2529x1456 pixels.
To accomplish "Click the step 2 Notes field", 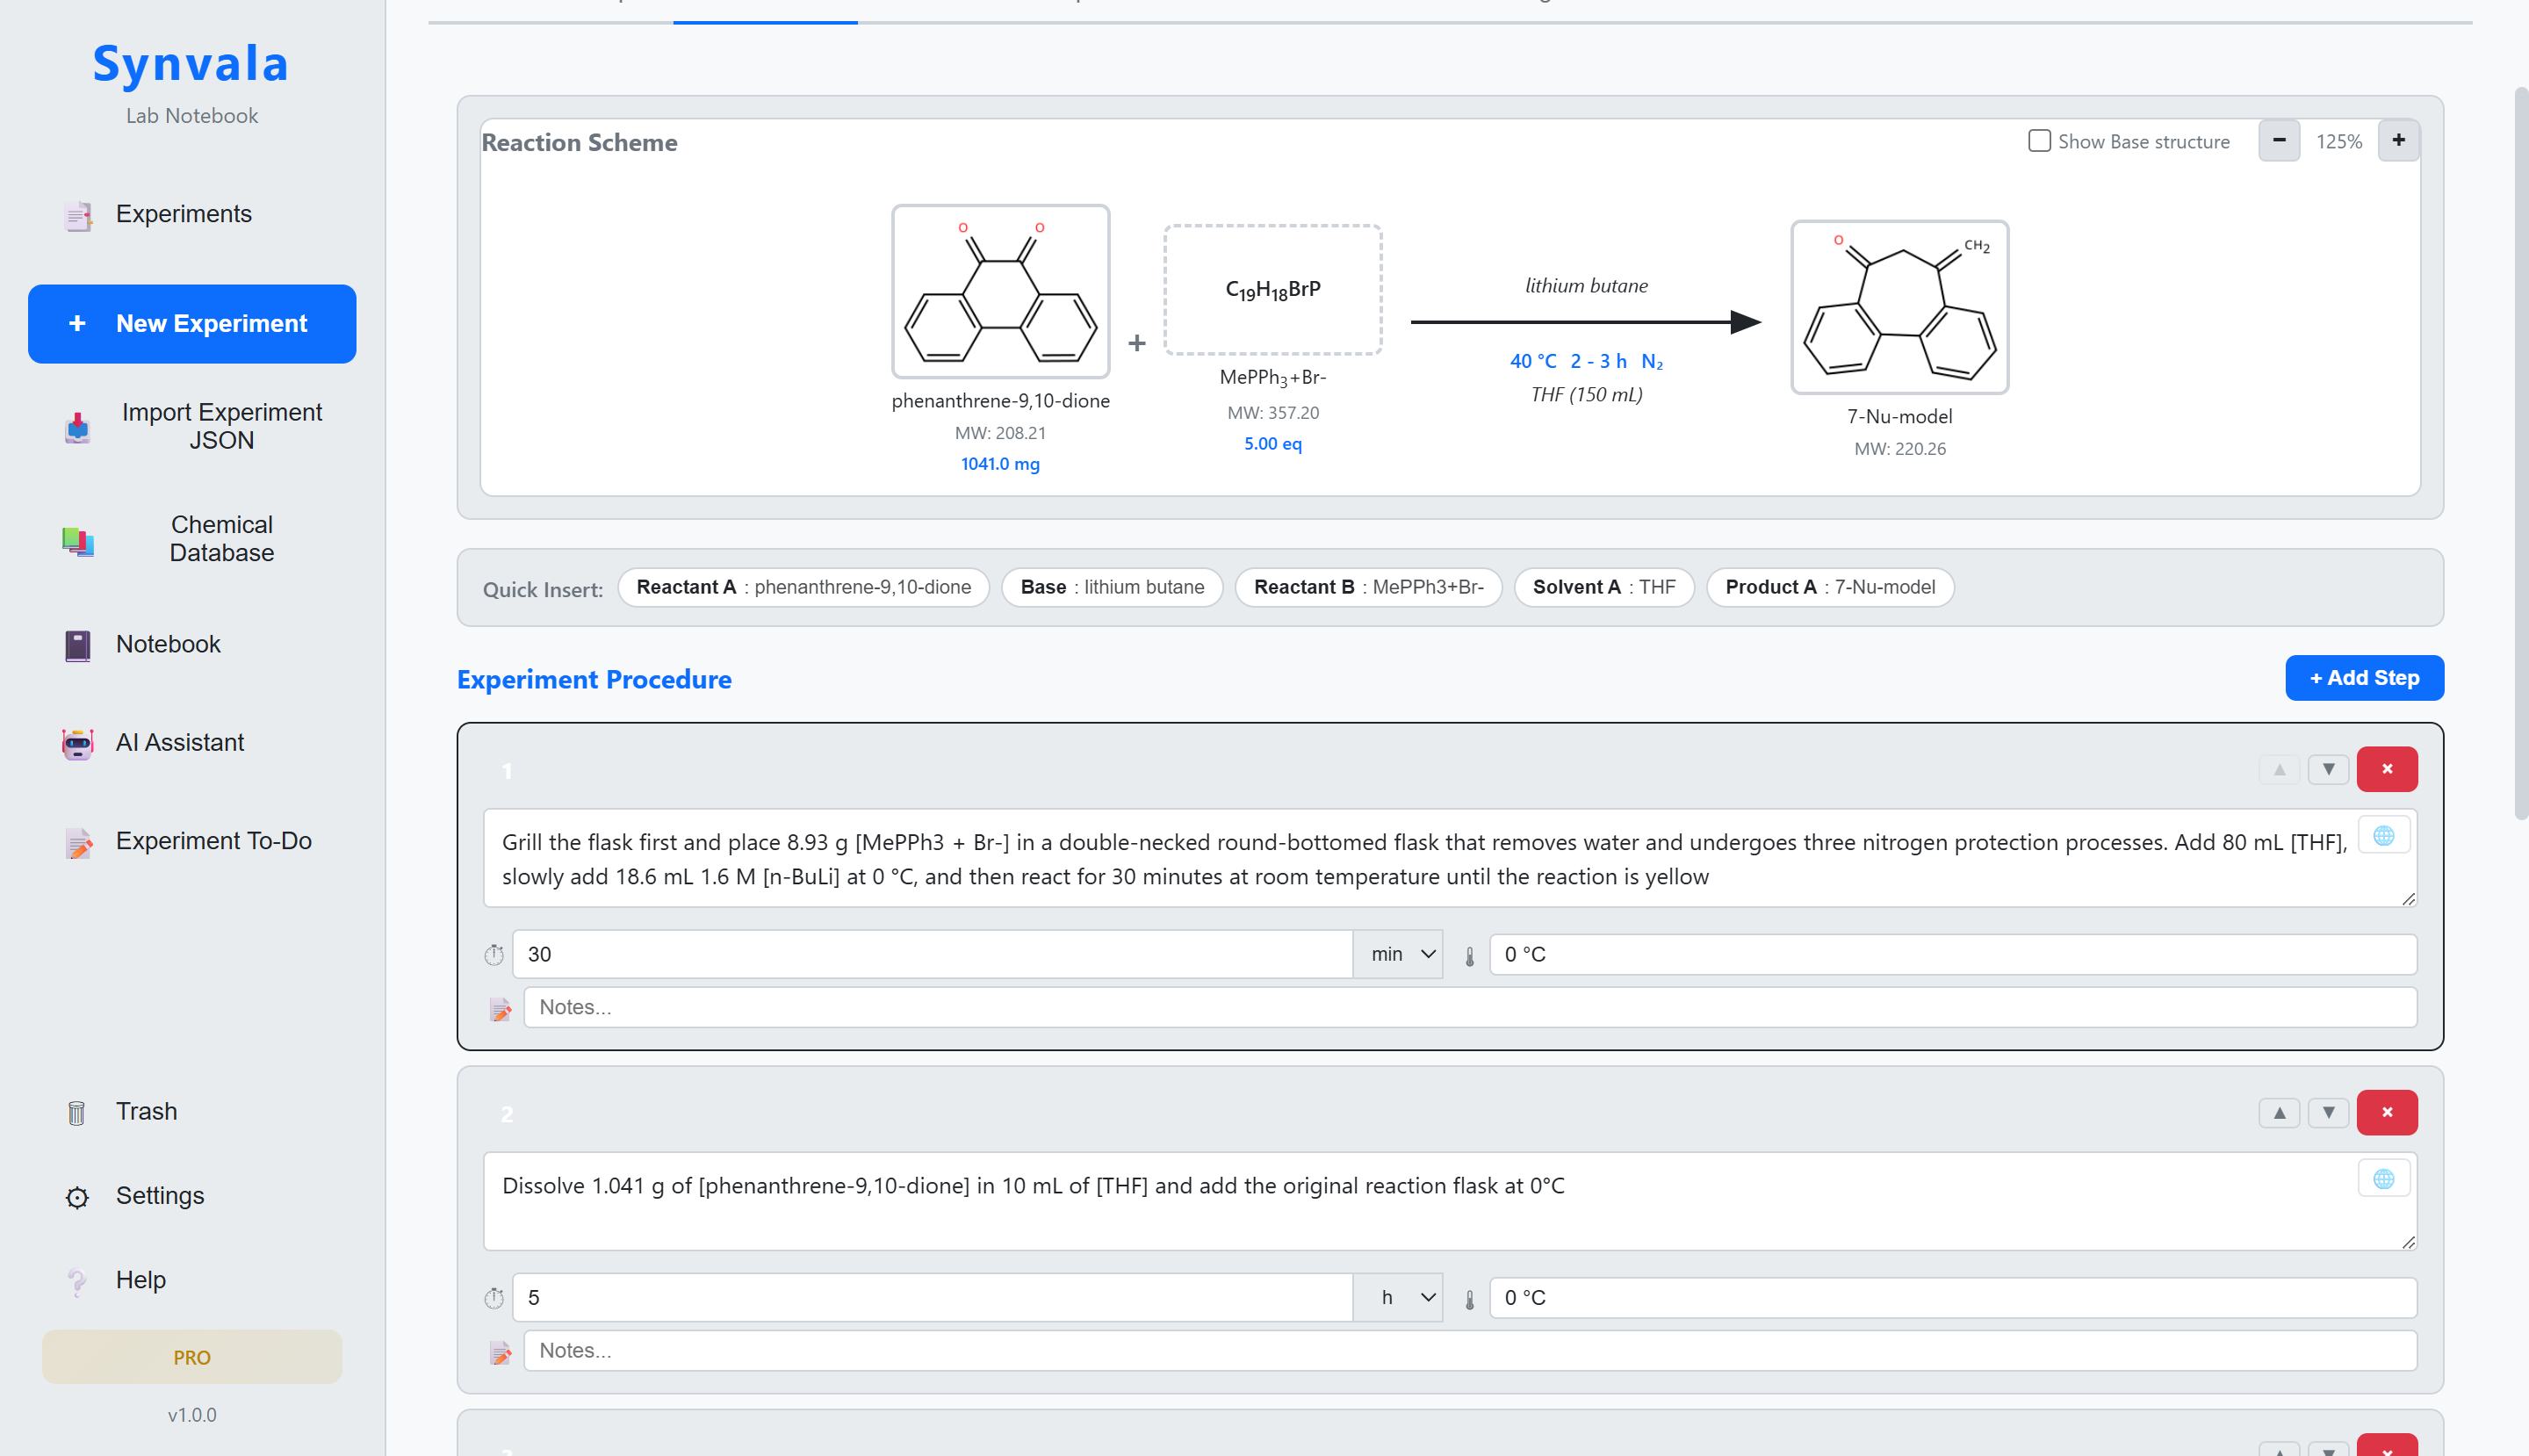I will [x=1470, y=1350].
